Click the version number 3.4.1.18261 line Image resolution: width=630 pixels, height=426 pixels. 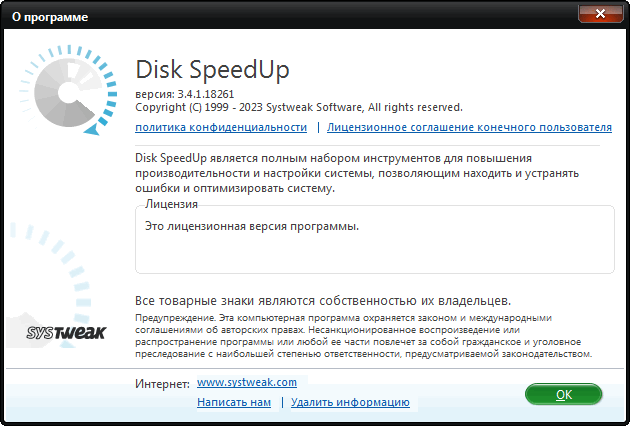[191, 93]
